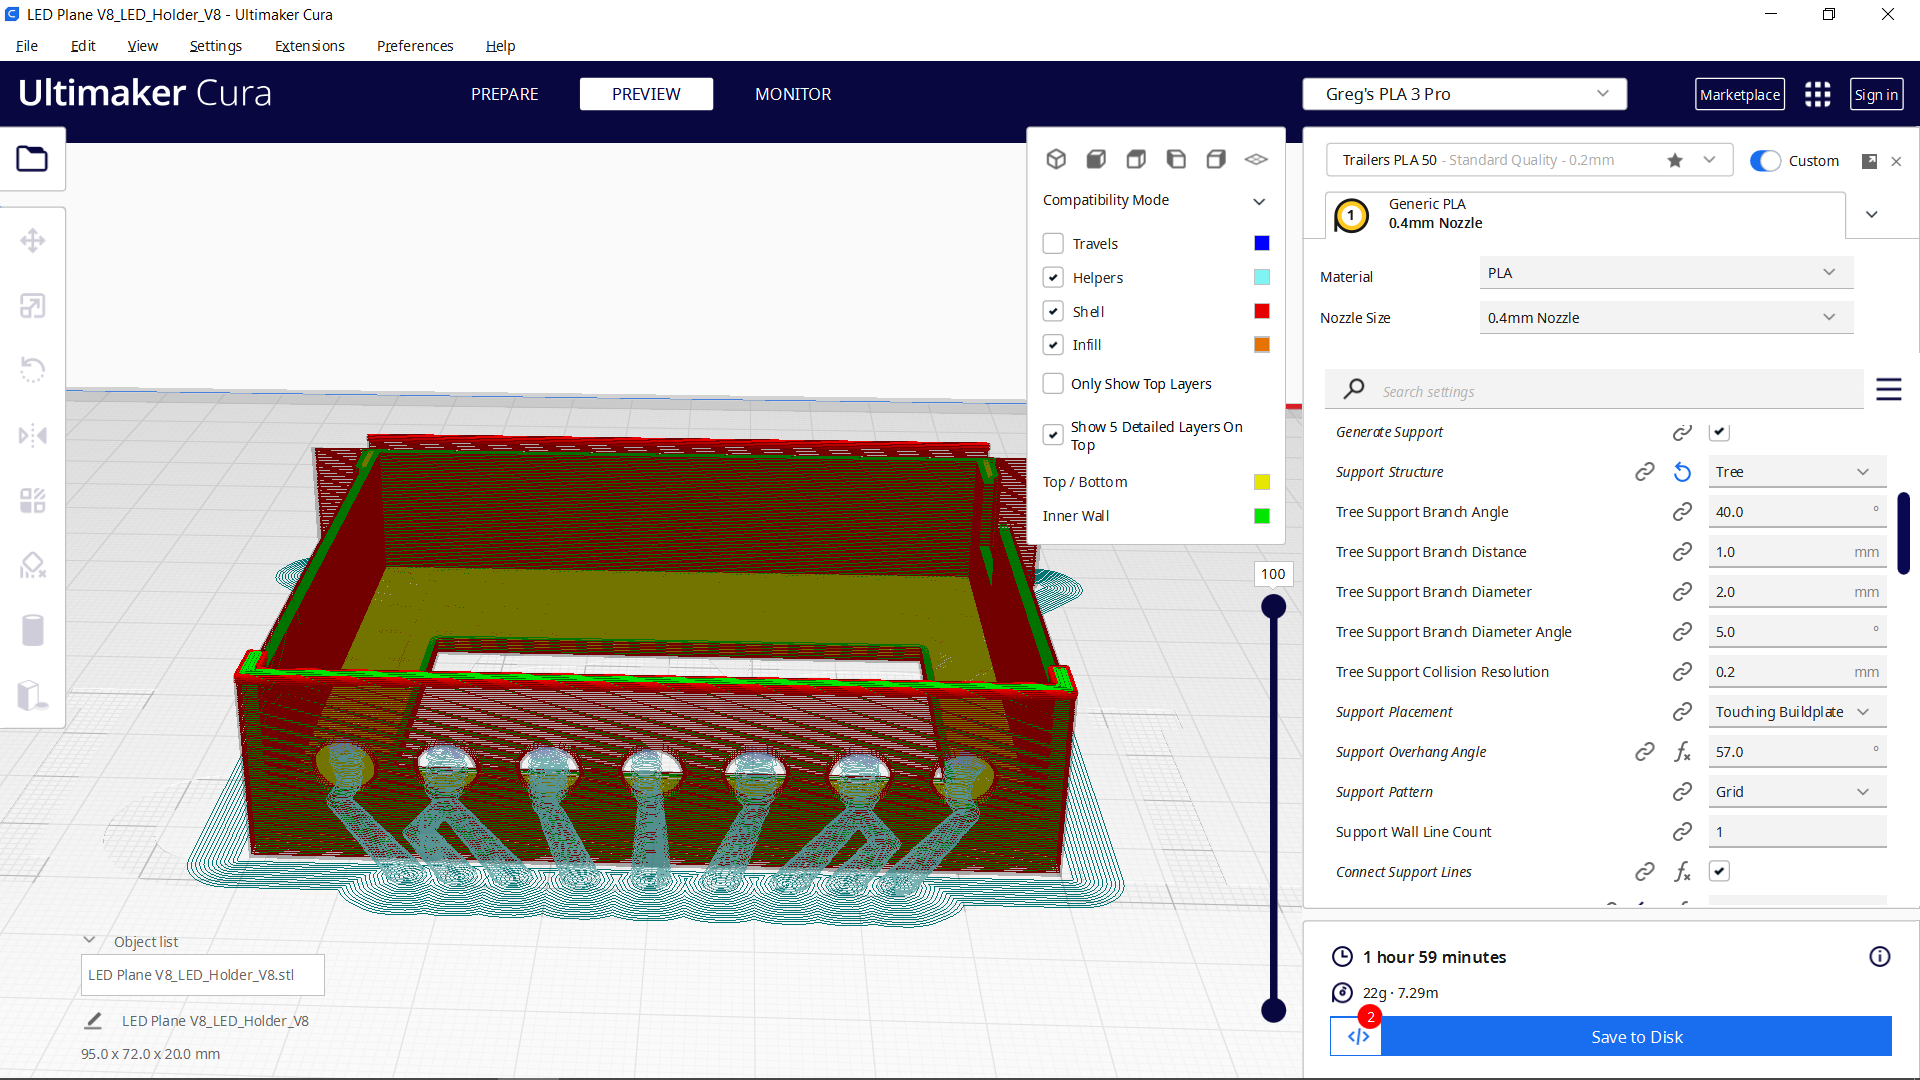The width and height of the screenshot is (1920, 1080).
Task: Toggle Only Show Top Layers
Action: pyautogui.click(x=1053, y=383)
